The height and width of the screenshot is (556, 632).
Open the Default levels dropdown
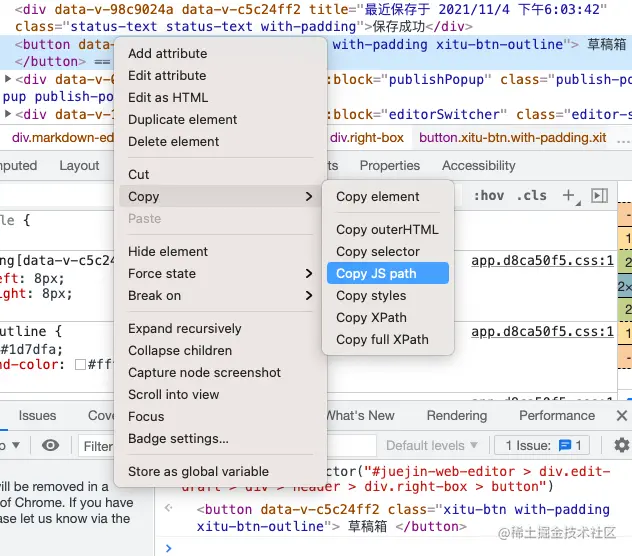(x=432, y=446)
